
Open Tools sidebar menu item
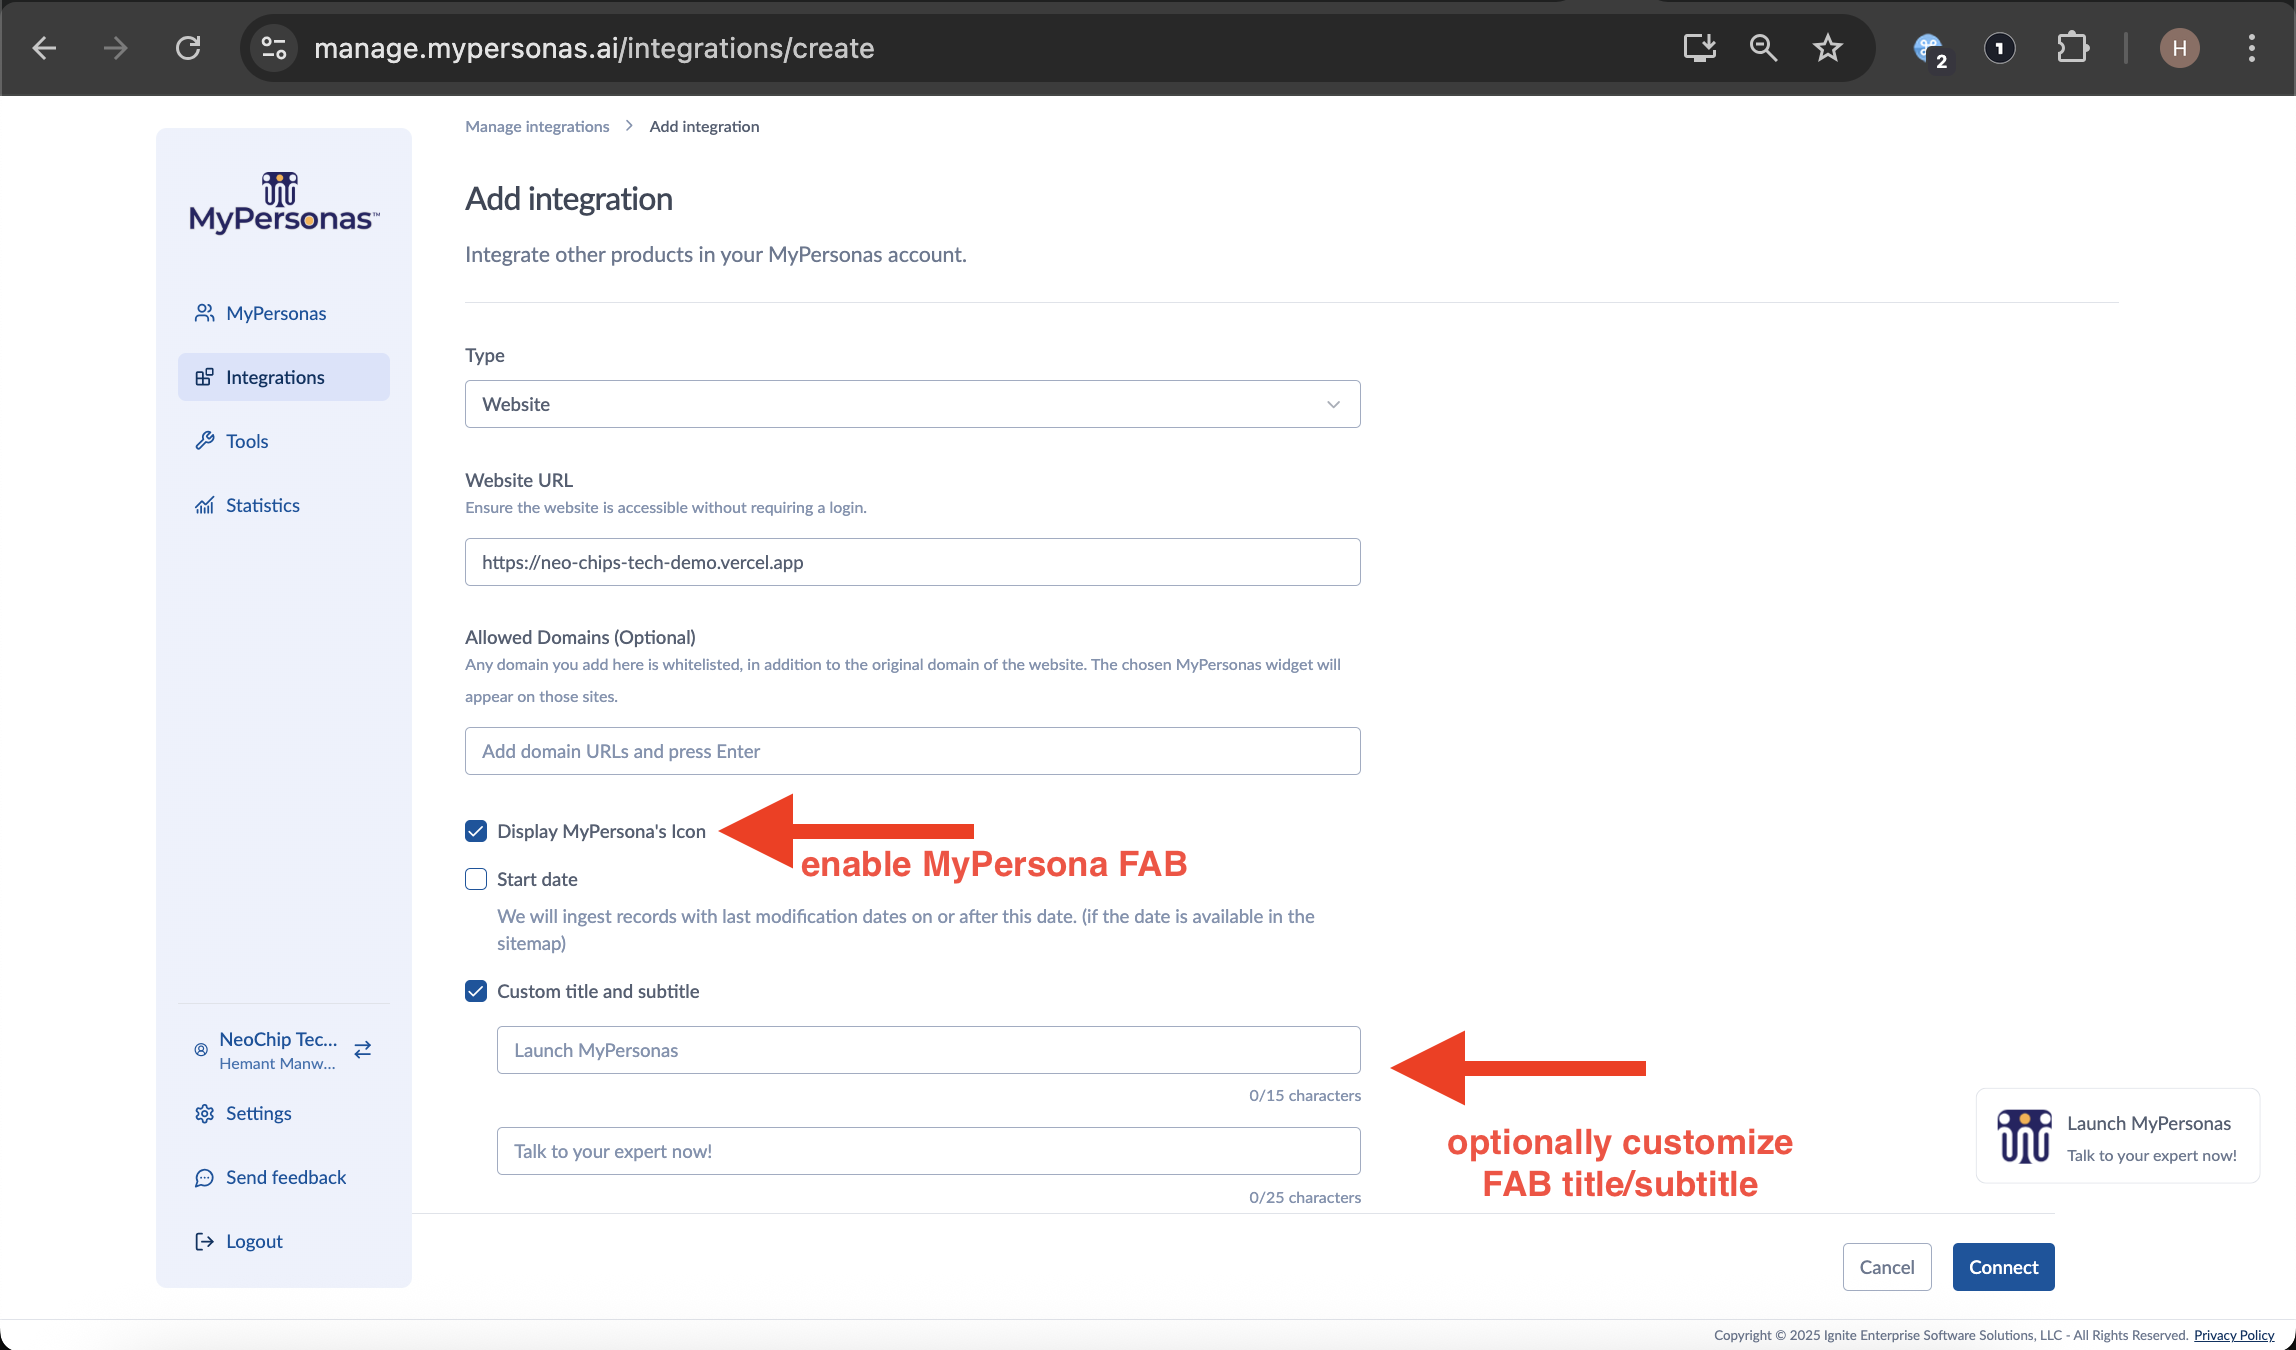tap(284, 441)
